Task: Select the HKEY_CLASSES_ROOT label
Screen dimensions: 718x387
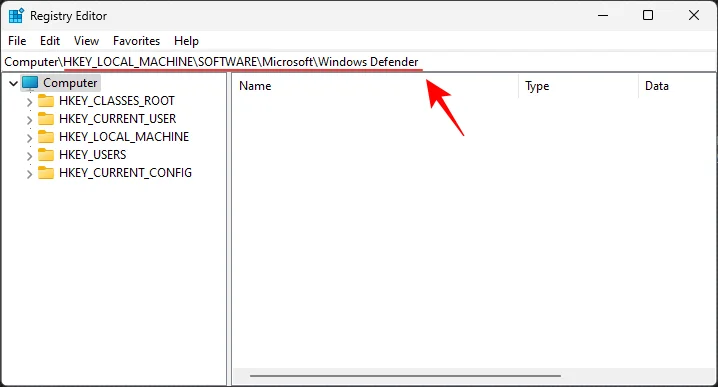Action: tap(117, 101)
